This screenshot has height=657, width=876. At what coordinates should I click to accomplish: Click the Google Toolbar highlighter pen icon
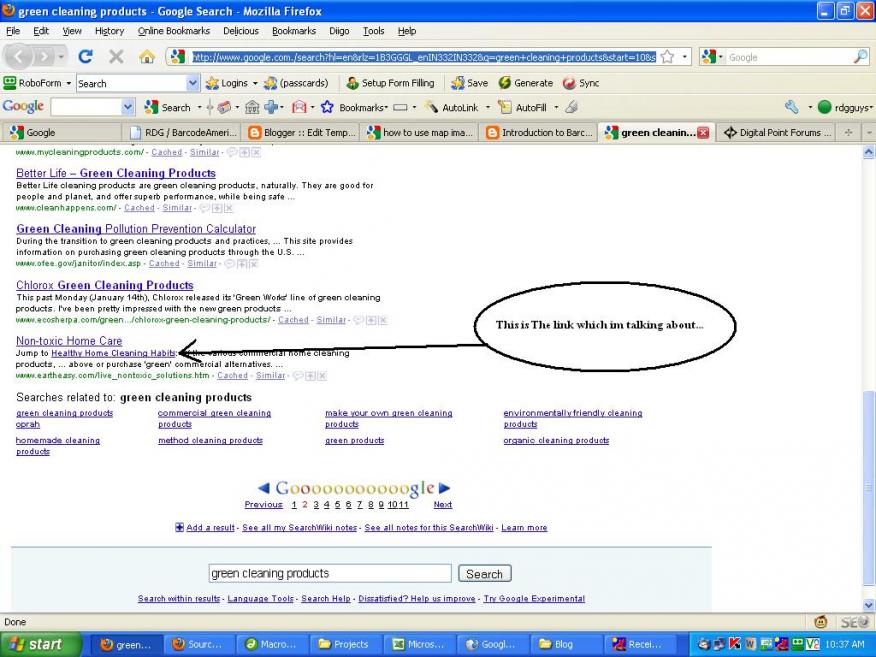pyautogui.click(x=571, y=107)
